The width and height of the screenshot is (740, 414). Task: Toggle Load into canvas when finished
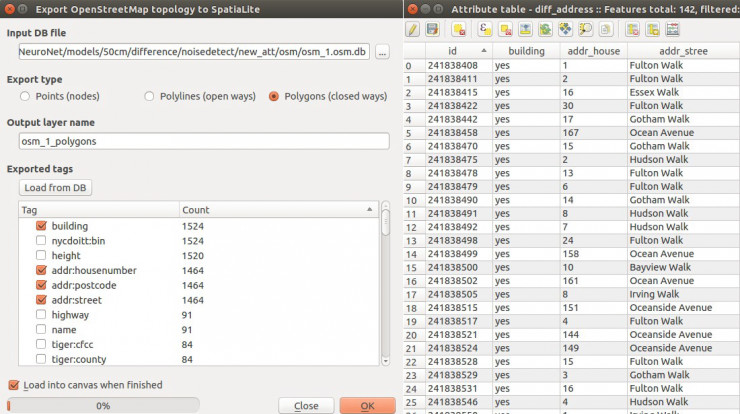click(x=14, y=385)
